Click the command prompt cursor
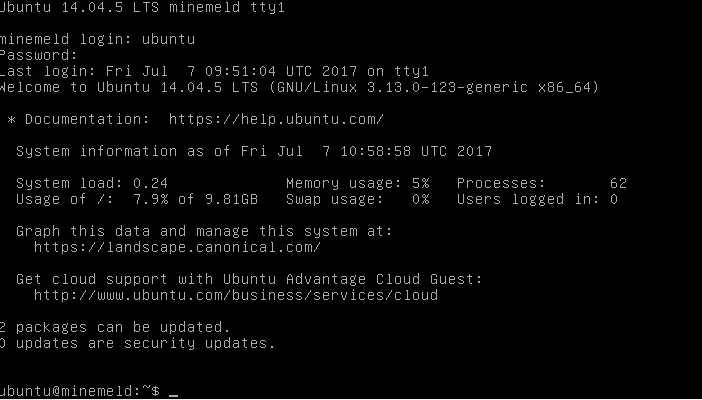Image resolution: width=702 pixels, height=400 pixels. 173,392
